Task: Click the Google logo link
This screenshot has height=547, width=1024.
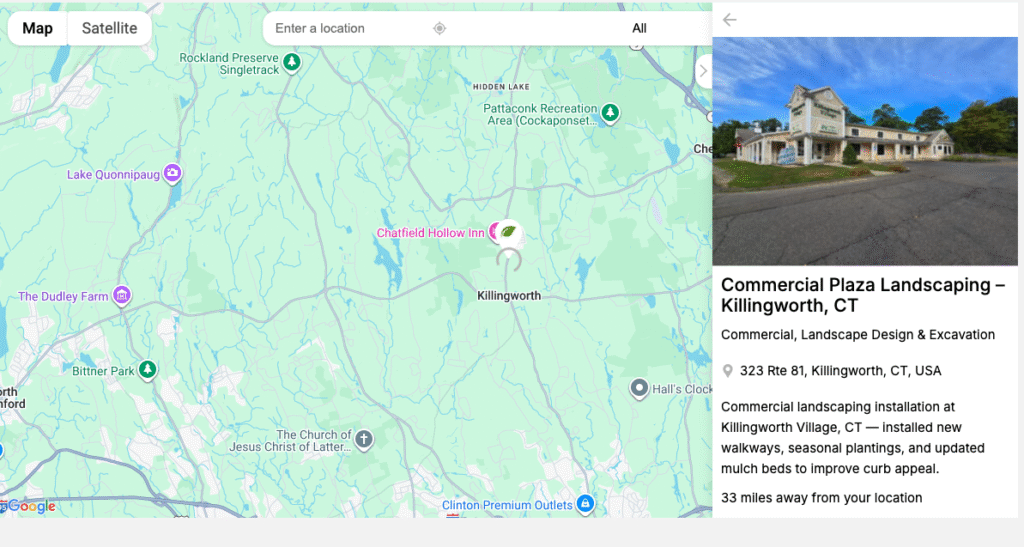Action: (31, 506)
